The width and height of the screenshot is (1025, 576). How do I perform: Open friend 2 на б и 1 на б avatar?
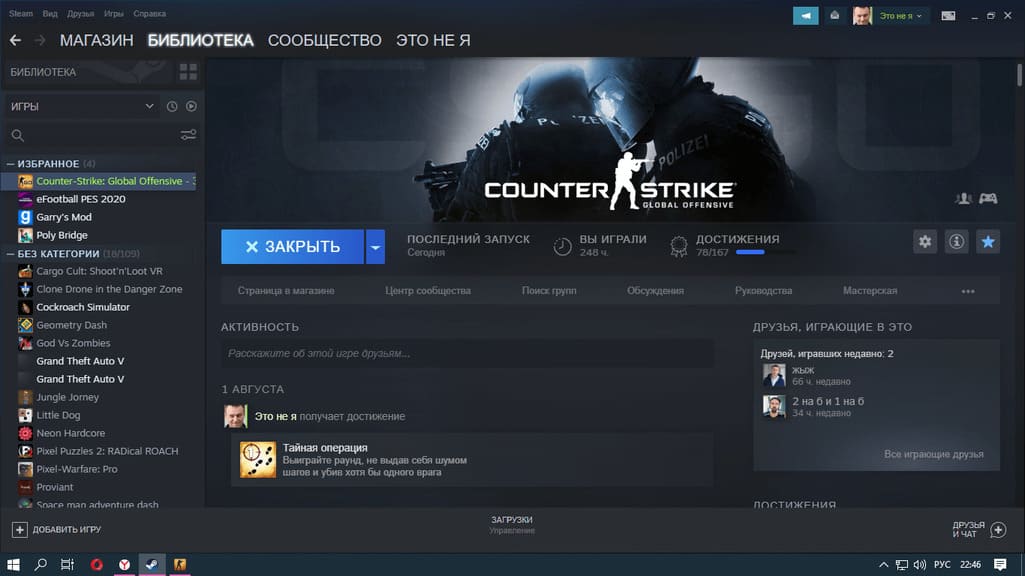774,407
